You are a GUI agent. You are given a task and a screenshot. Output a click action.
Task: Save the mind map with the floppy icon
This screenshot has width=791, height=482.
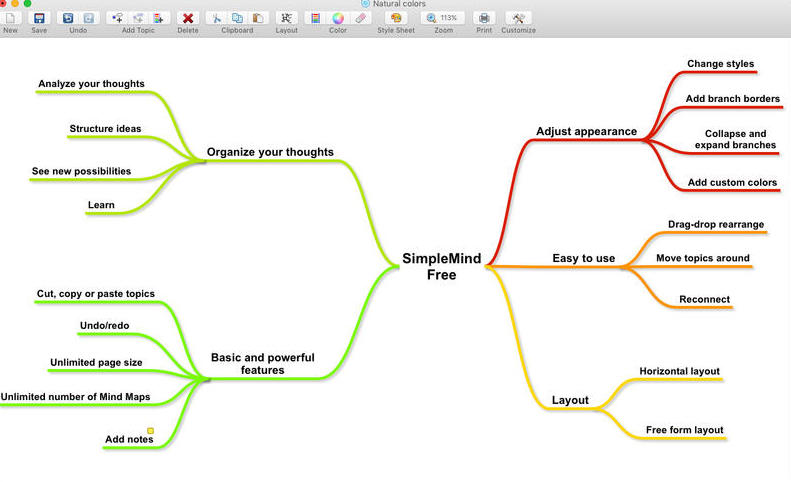39,18
